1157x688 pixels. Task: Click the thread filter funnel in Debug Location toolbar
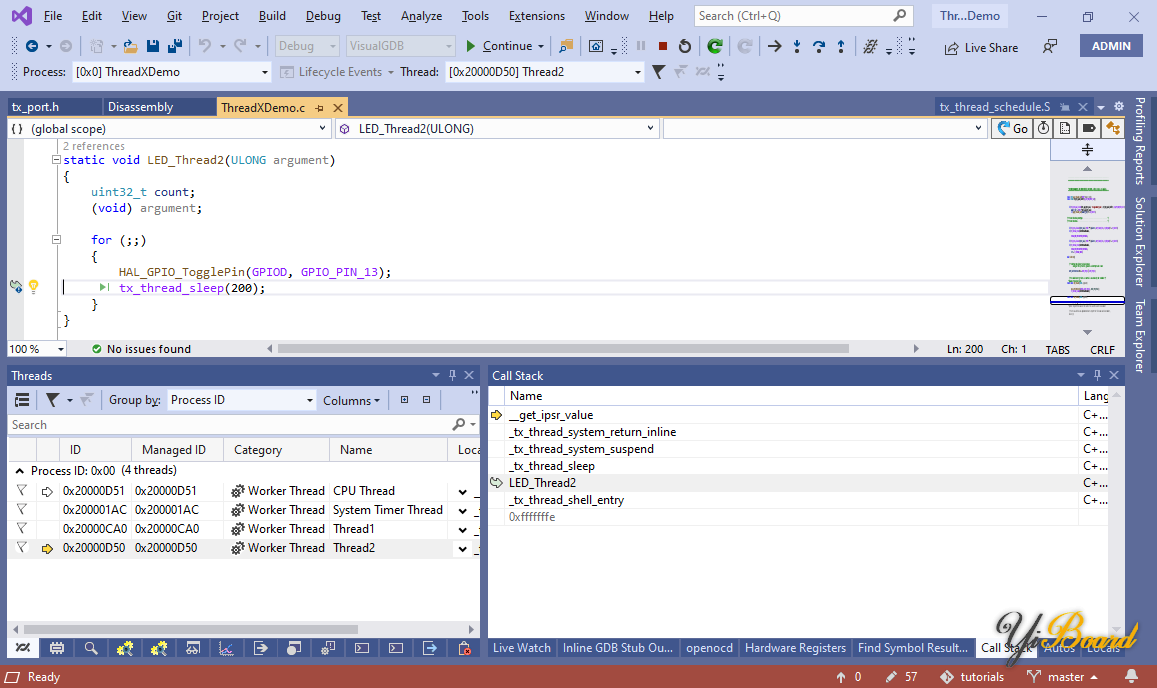tap(658, 72)
